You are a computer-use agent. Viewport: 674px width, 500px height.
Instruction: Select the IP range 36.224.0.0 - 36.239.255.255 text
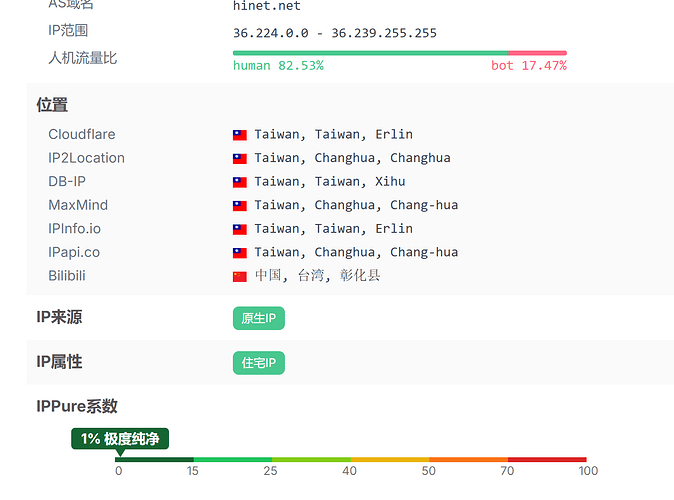pos(334,33)
